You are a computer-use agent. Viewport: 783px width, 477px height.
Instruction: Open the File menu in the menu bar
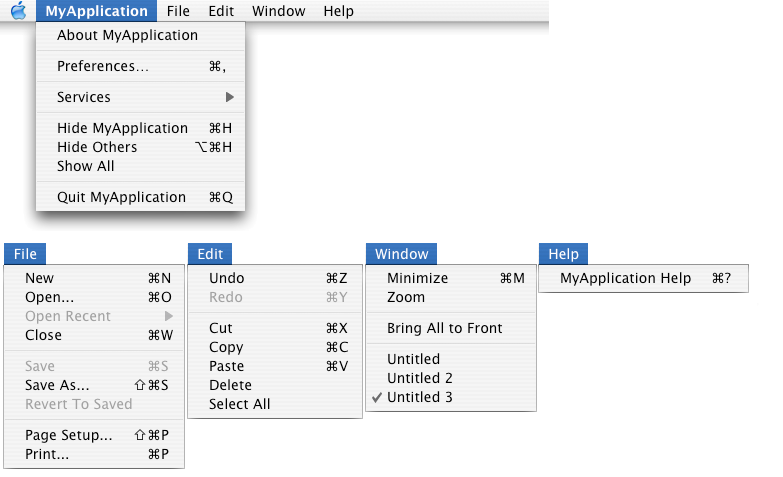(178, 10)
